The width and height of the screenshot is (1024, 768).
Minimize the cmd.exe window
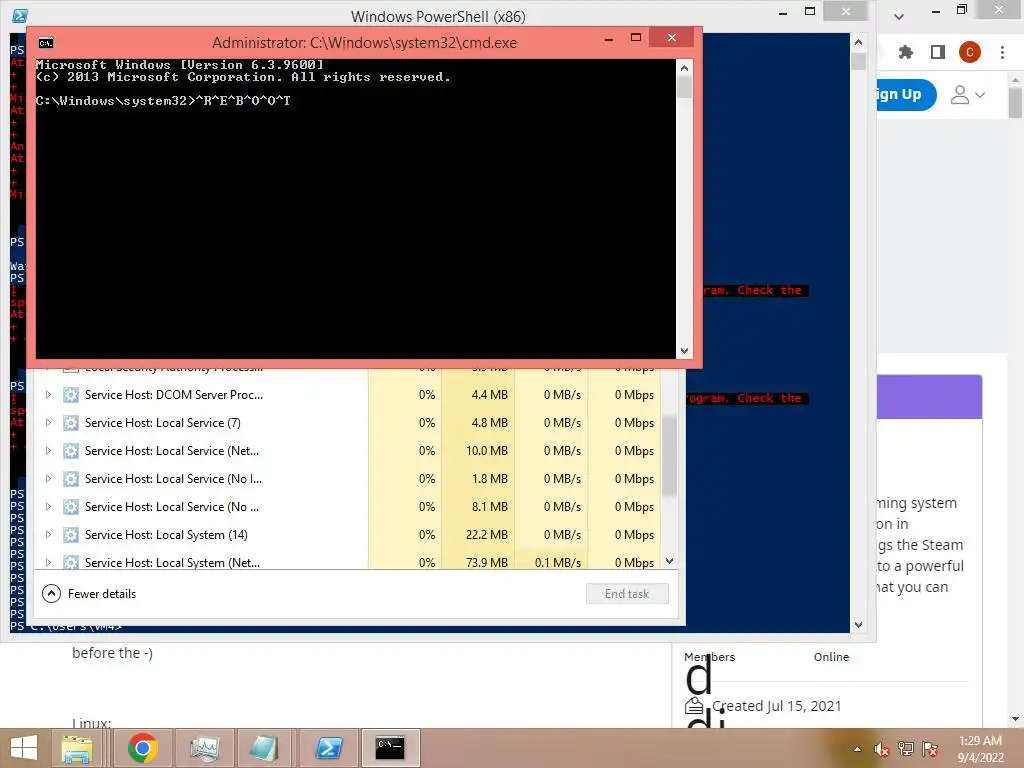pyautogui.click(x=609, y=39)
